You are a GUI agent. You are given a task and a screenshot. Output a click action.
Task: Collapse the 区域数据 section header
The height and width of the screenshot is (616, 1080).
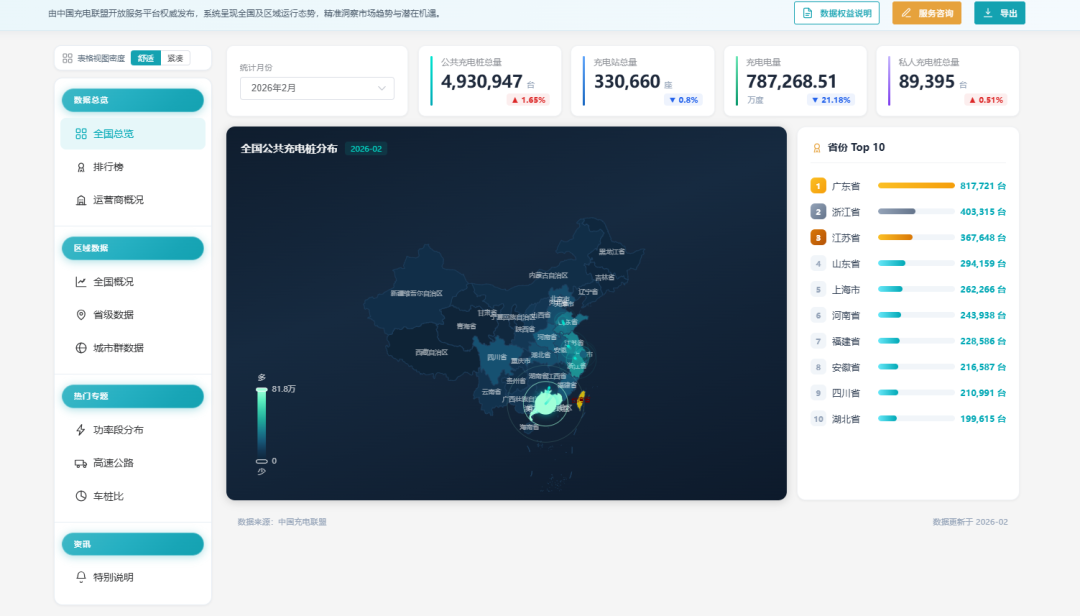coord(133,248)
